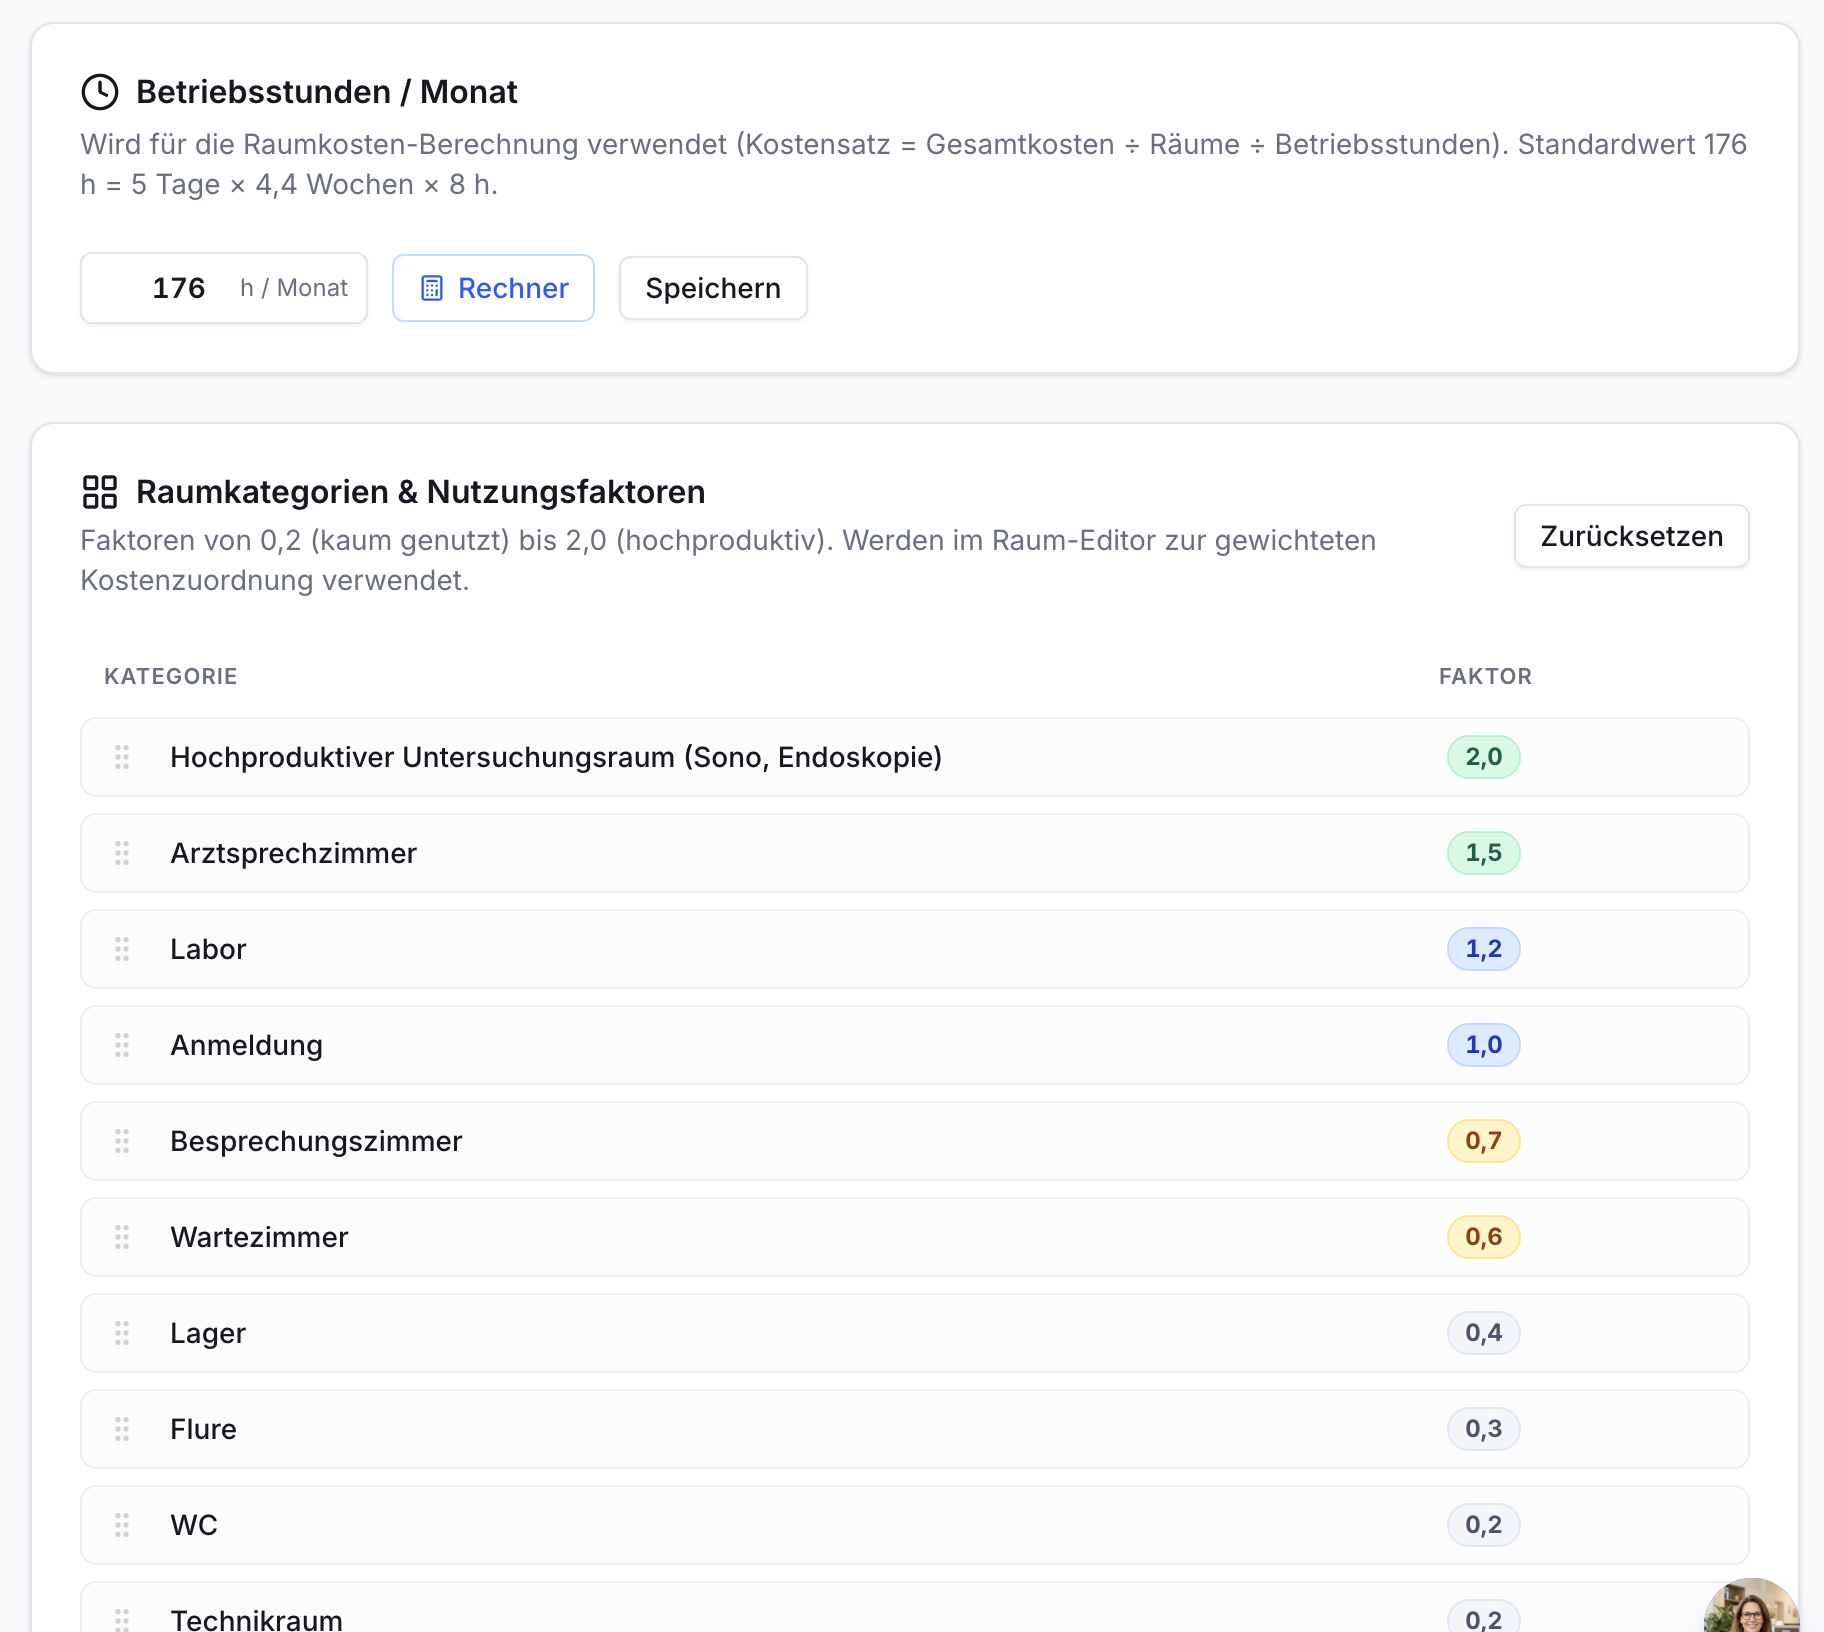This screenshot has width=1824, height=1632.
Task: Click the Labor category name
Action: [208, 949]
